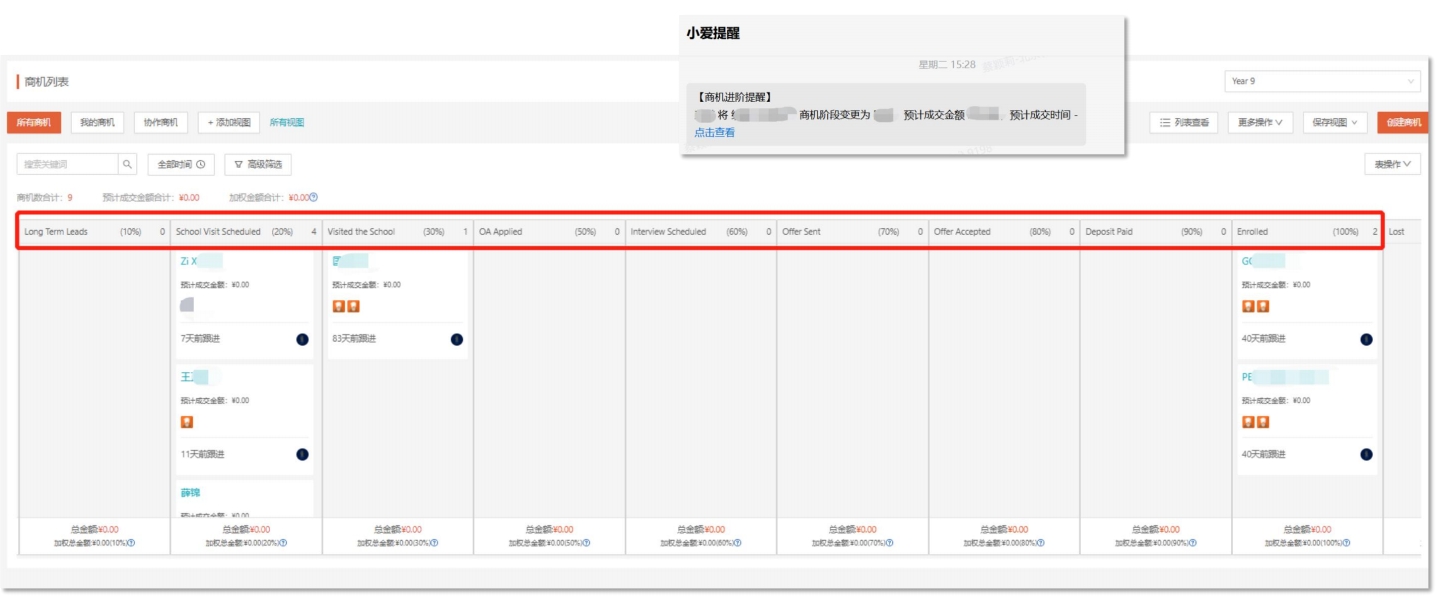Click the Offer Sent column header
Viewport: 1437px width, 597px height.
[853, 232]
